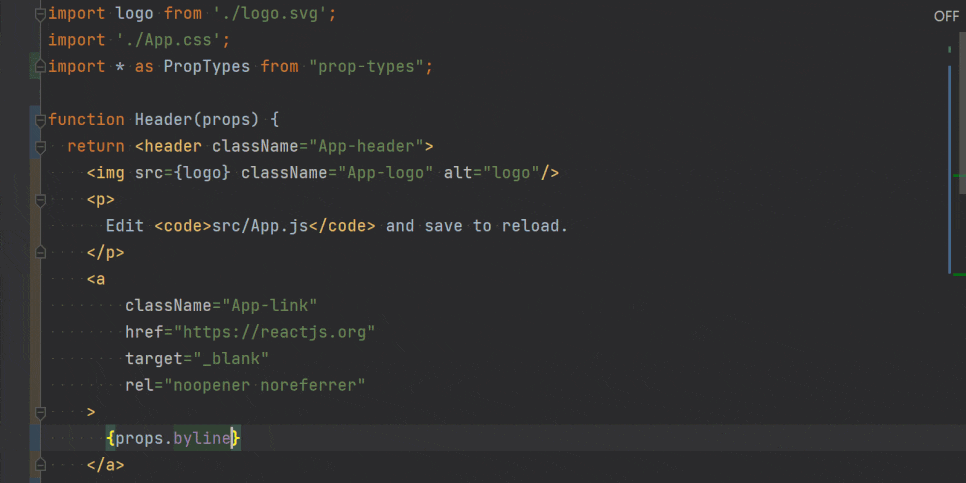Collapse the 'import logo' imports fold marker
This screenshot has height=483, width=966.
point(41,14)
